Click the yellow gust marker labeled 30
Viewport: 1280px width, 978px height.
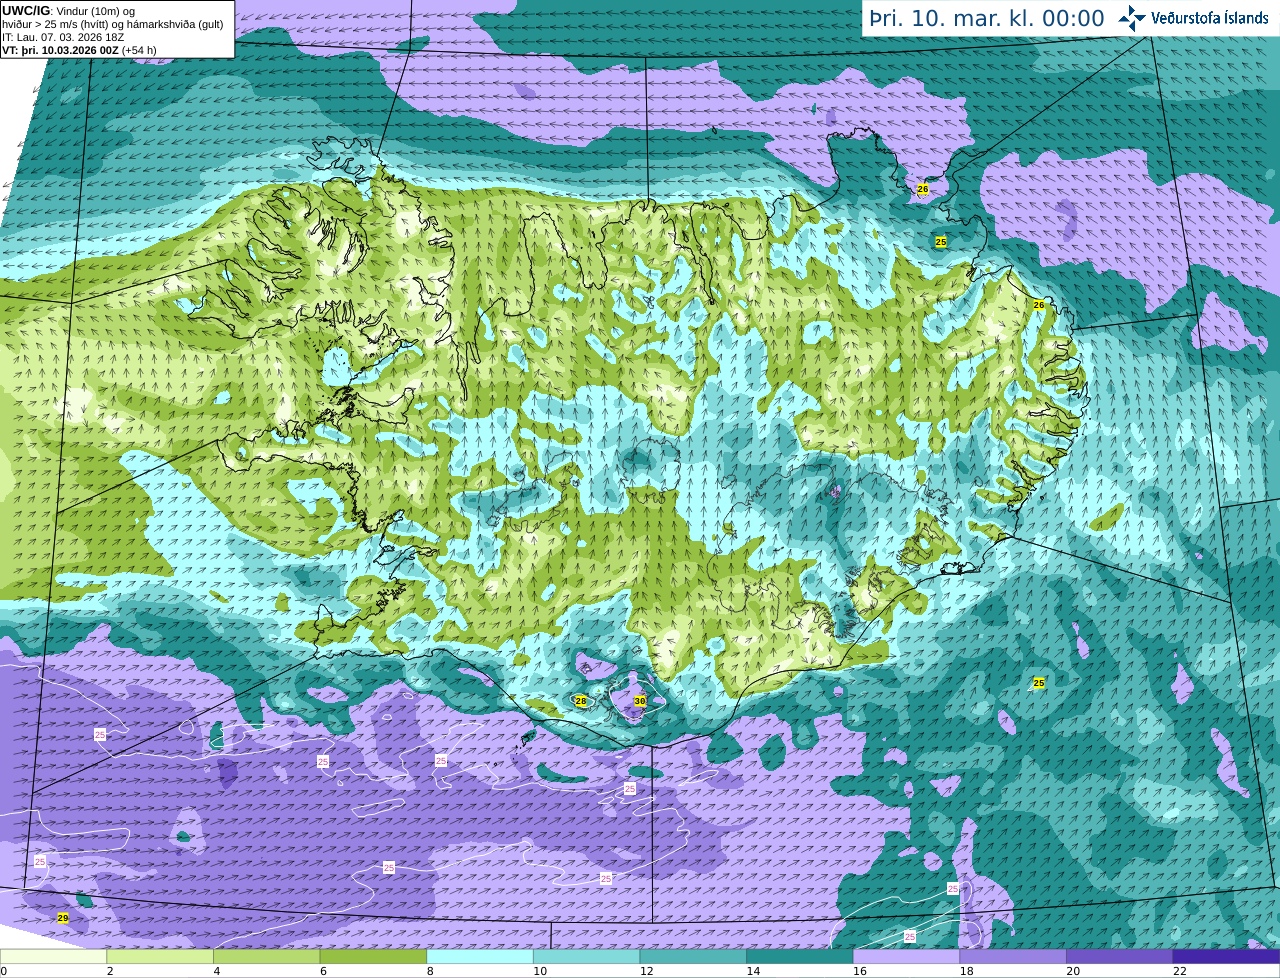pos(640,701)
